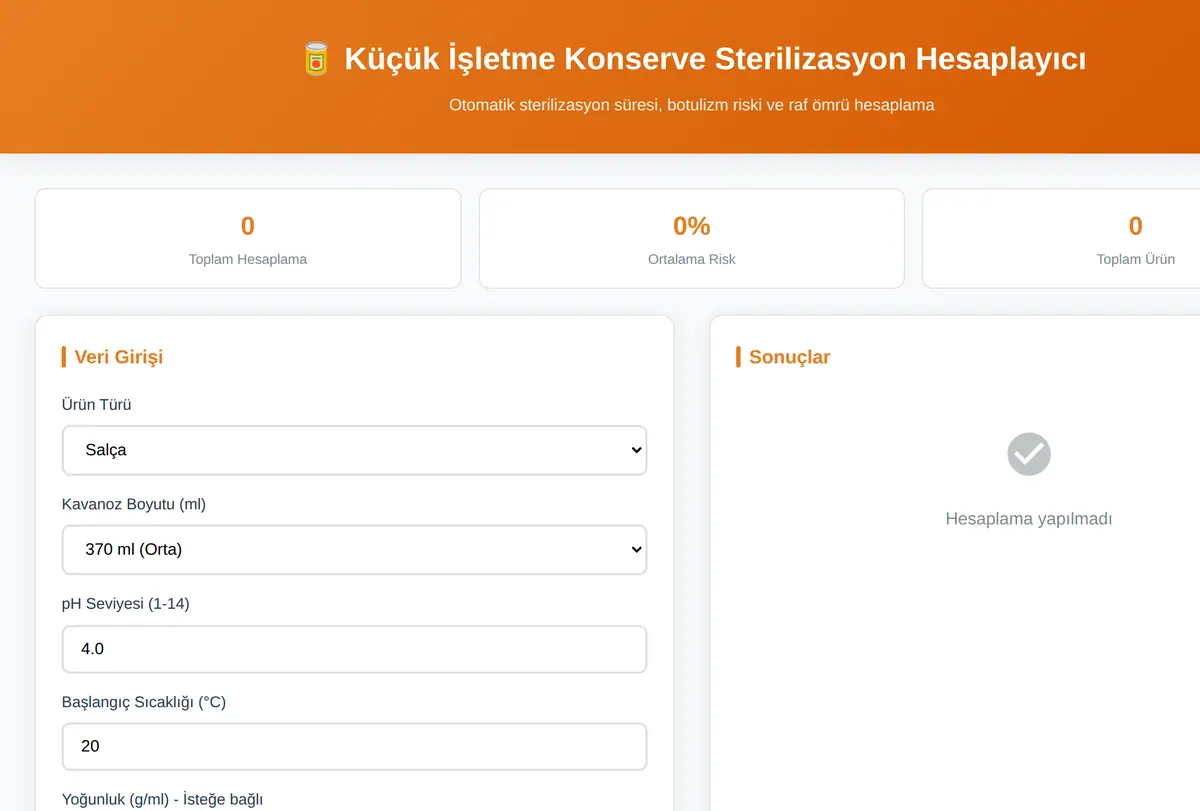This screenshot has height=811, width=1200.
Task: Click the Ortalama Risk stat card
Action: coord(691,238)
